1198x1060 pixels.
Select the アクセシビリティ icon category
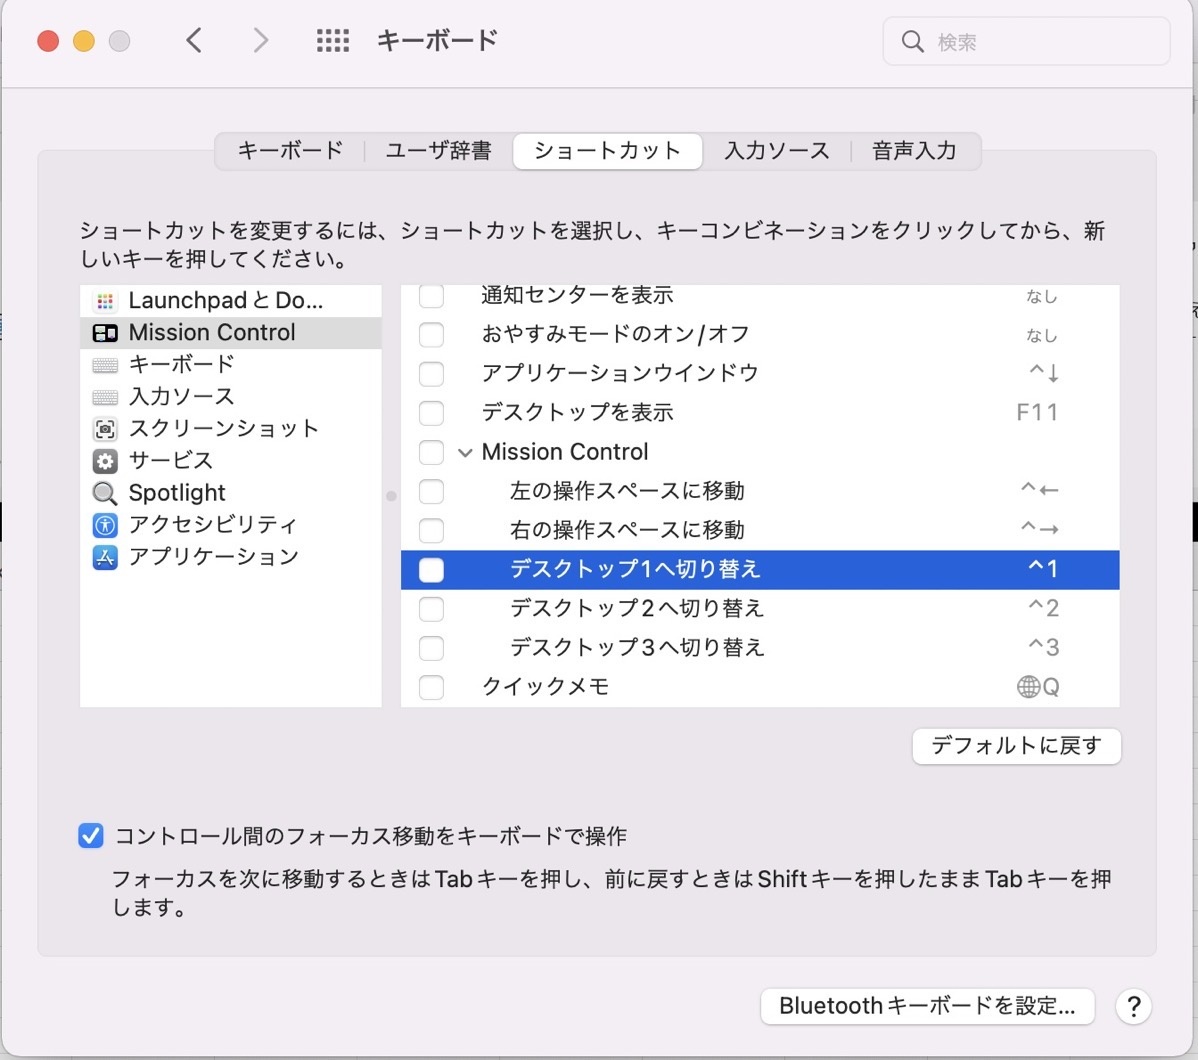tap(105, 525)
